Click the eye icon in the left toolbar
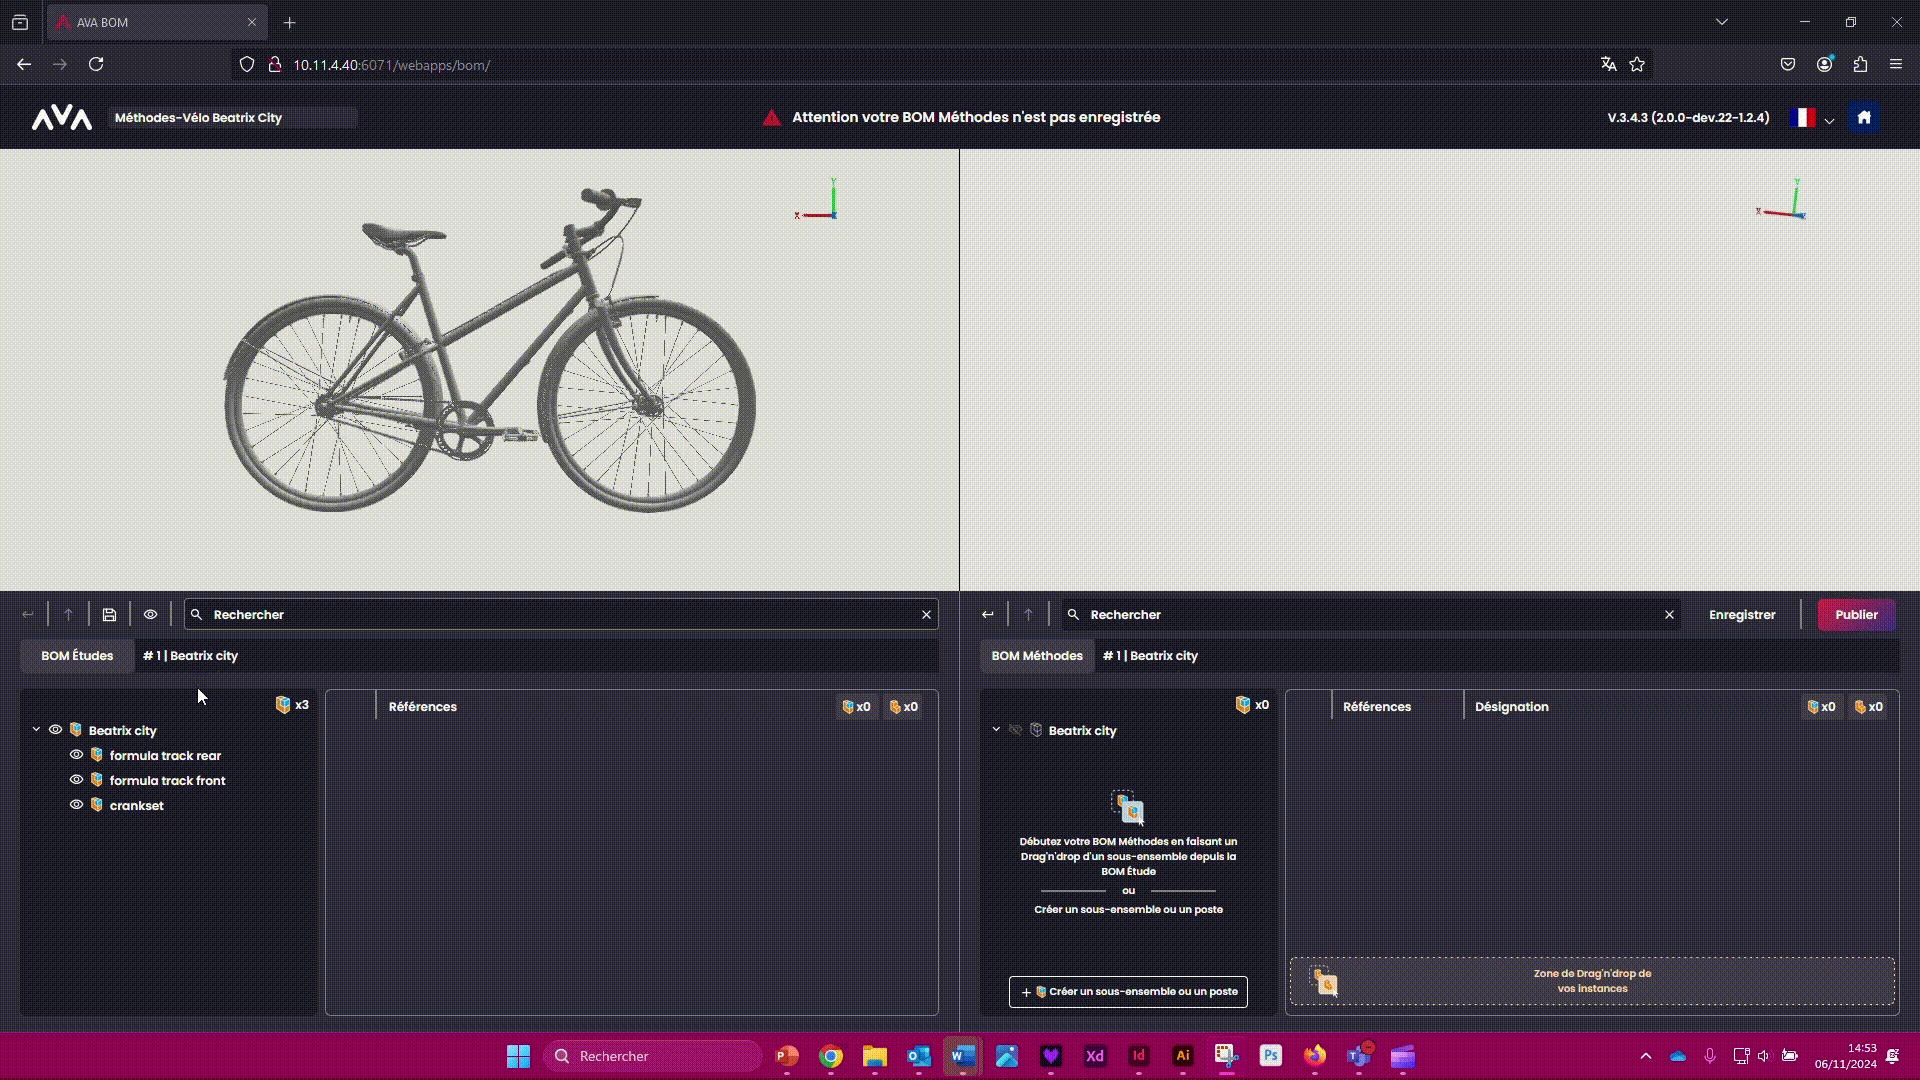The height and width of the screenshot is (1080, 1920). [150, 615]
